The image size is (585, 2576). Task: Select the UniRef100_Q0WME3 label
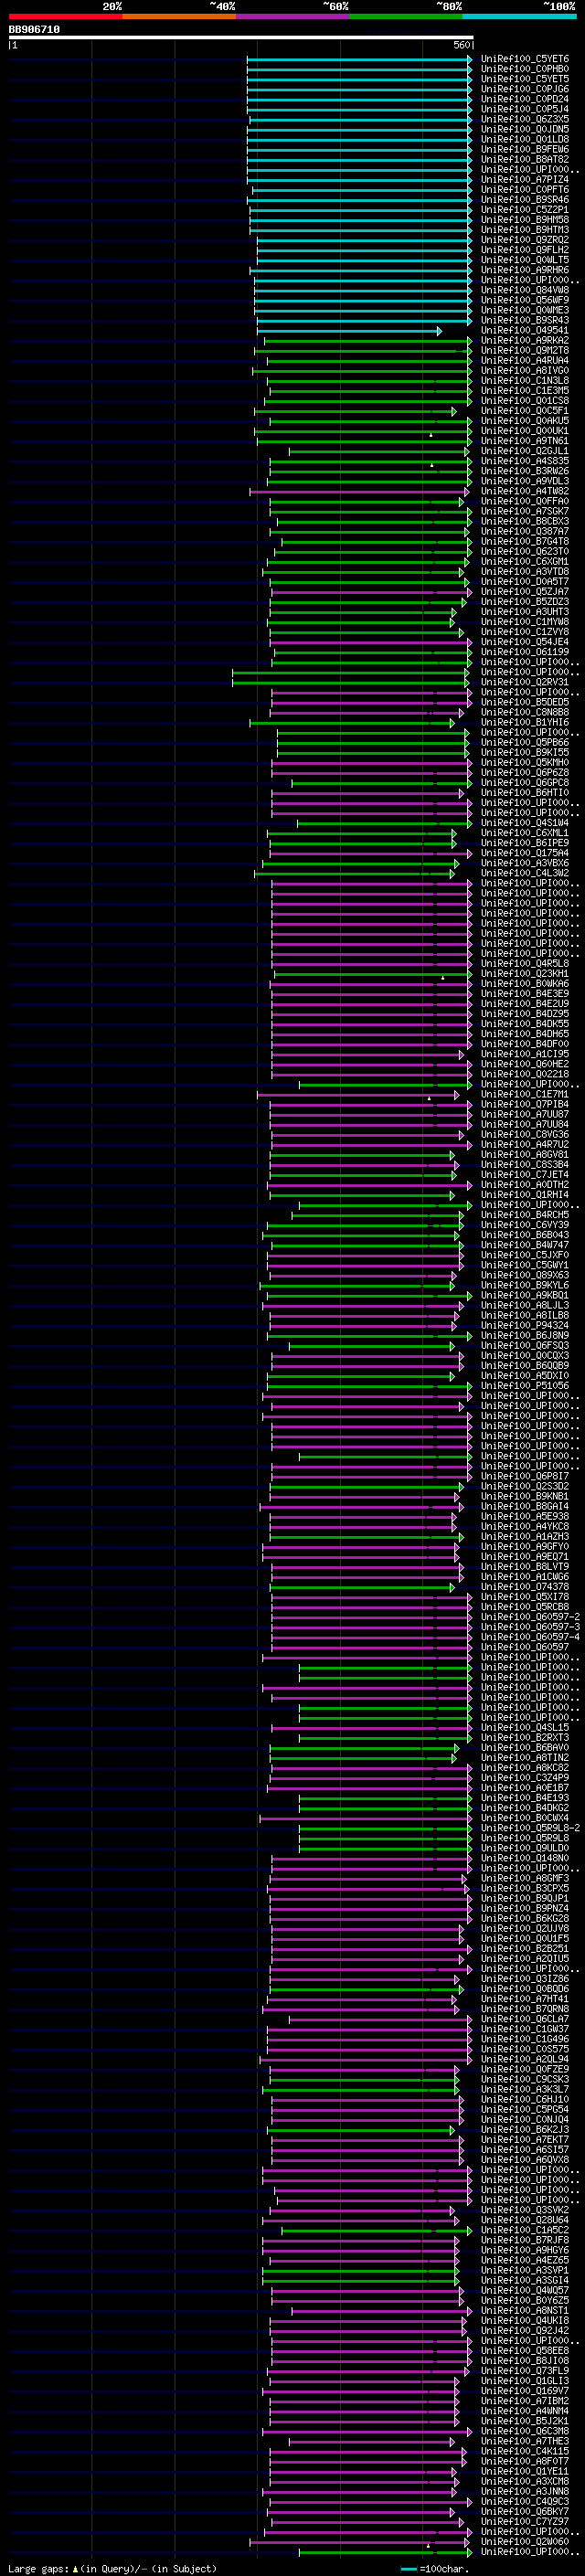click(x=525, y=310)
